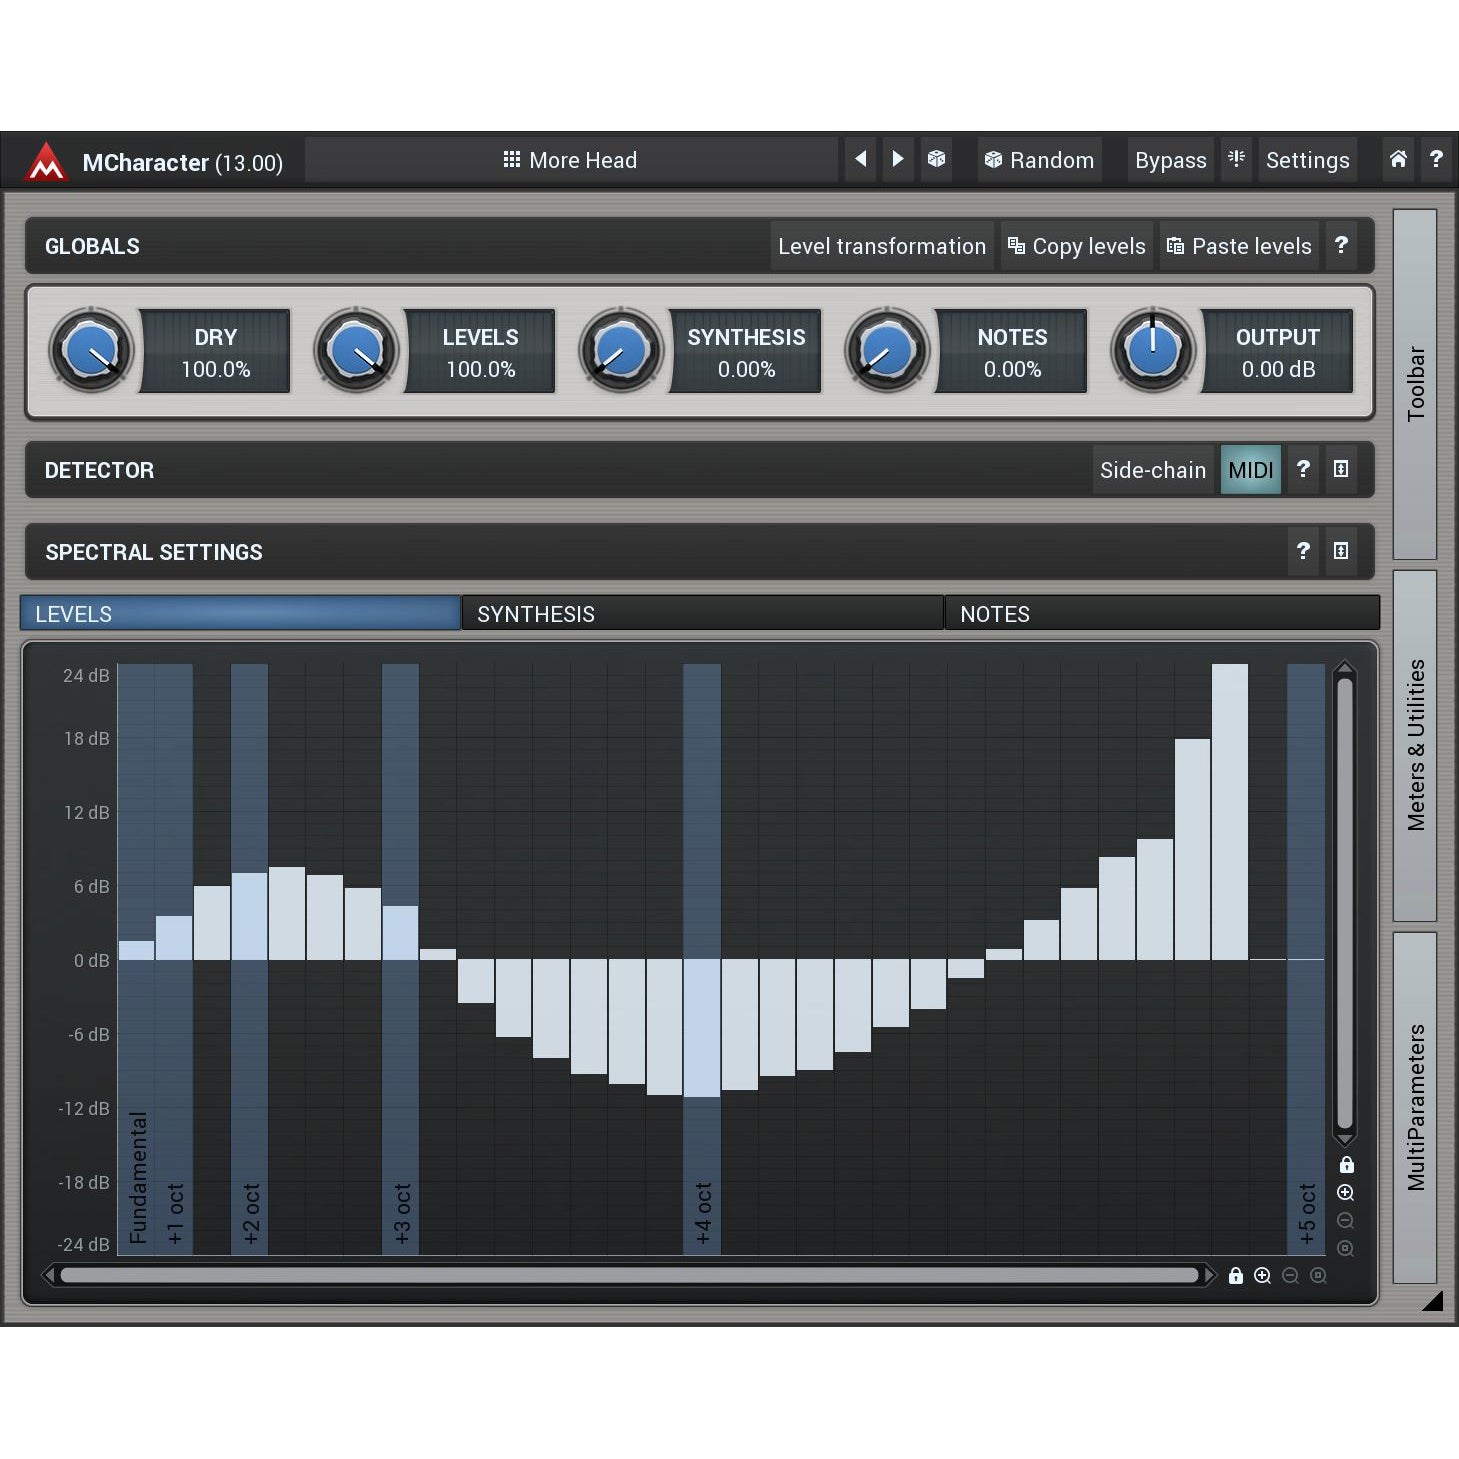Go to the previous preset arrow

point(860,160)
